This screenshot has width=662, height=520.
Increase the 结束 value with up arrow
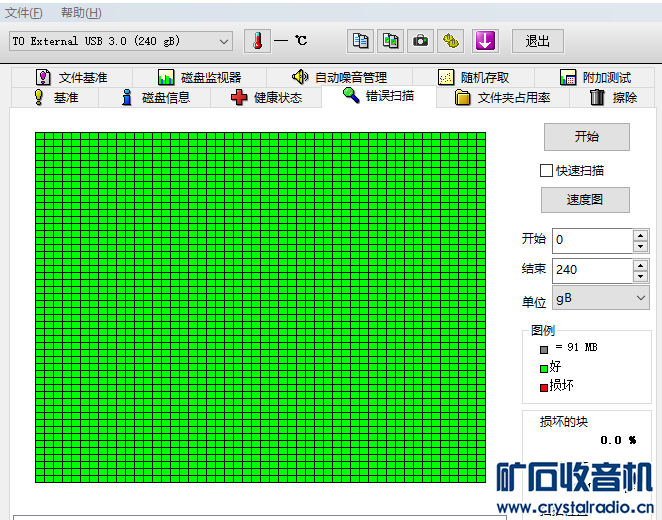point(640,265)
